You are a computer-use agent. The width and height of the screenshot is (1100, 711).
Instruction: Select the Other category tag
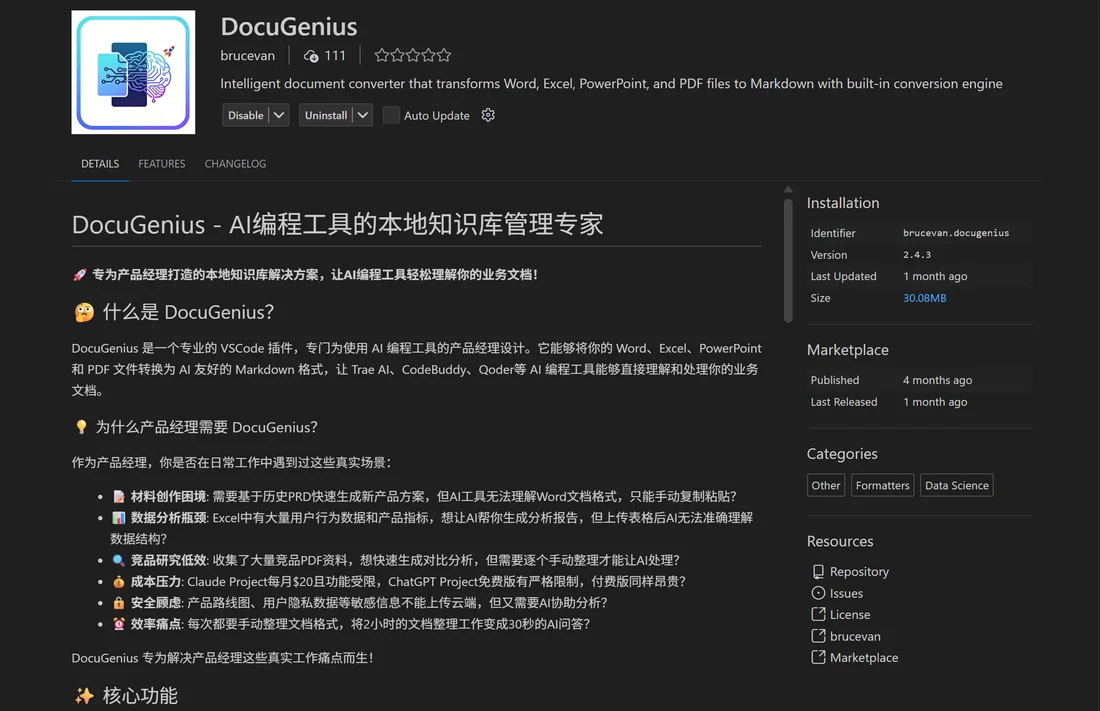(826, 485)
